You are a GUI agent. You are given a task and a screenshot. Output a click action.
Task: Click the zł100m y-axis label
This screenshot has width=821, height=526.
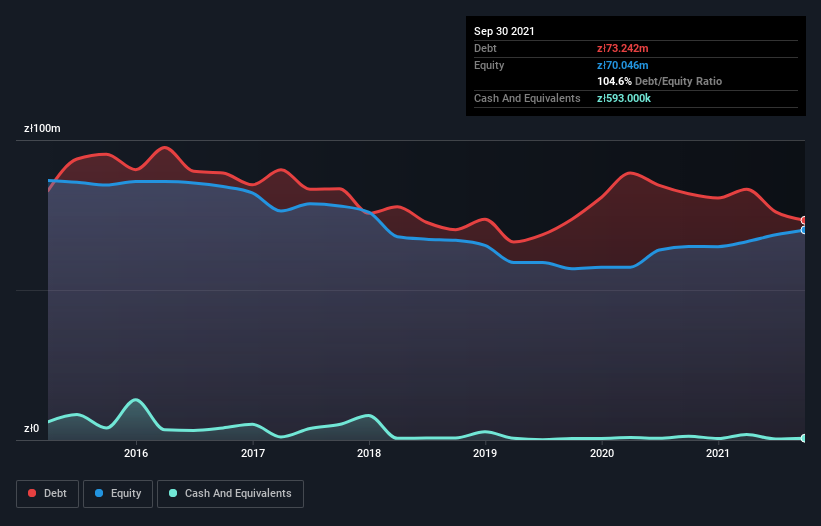coord(42,128)
